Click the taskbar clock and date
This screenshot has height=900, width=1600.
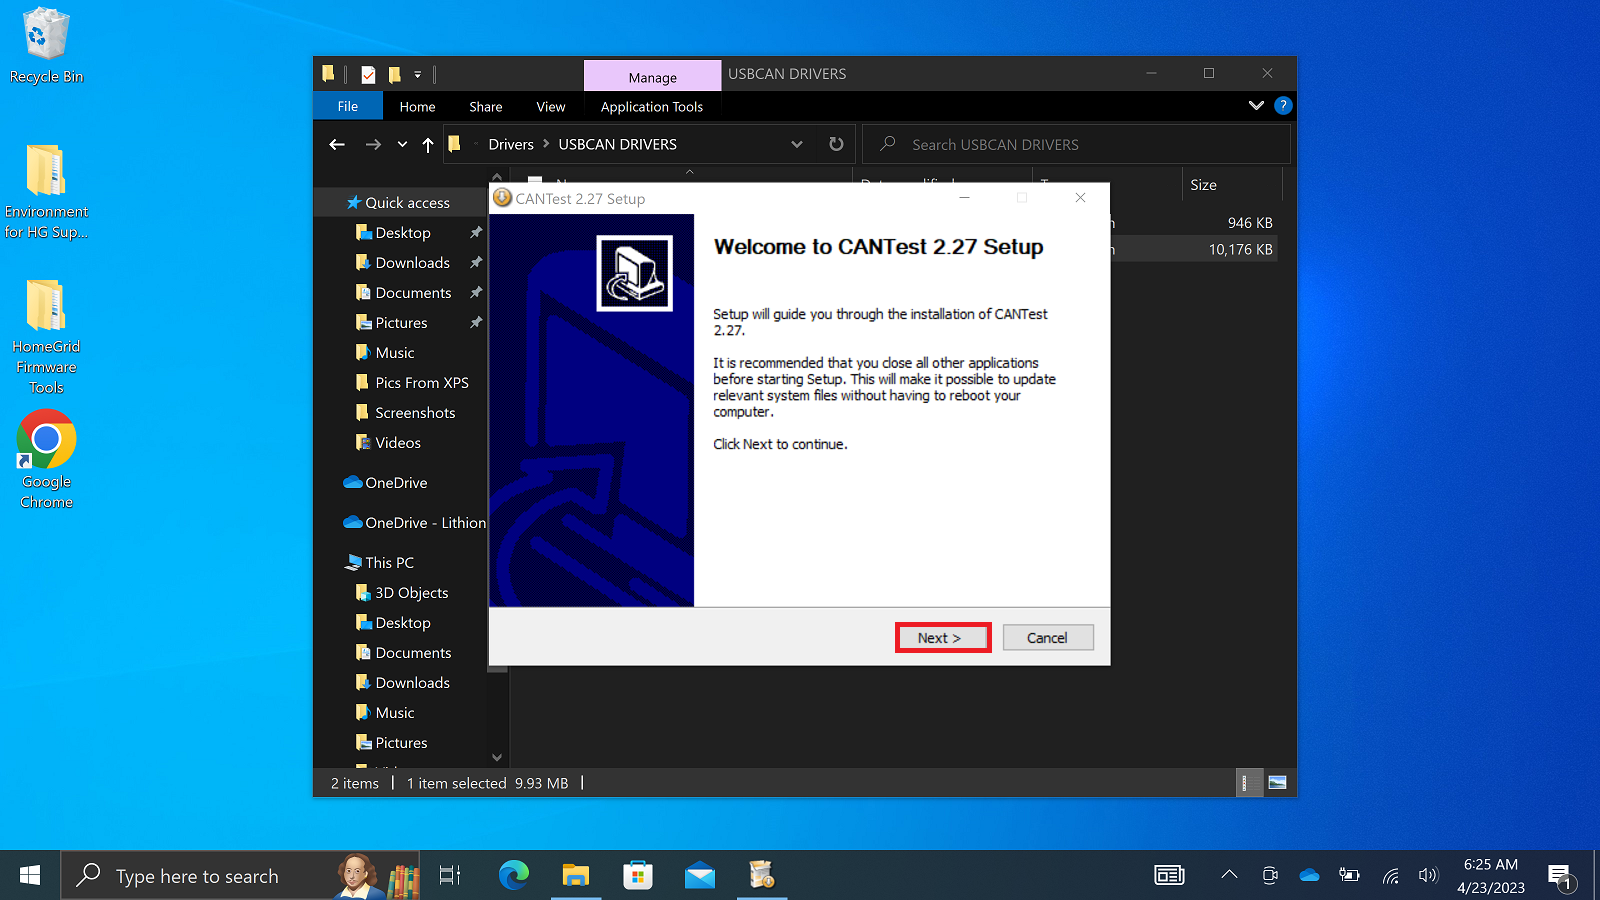point(1490,875)
